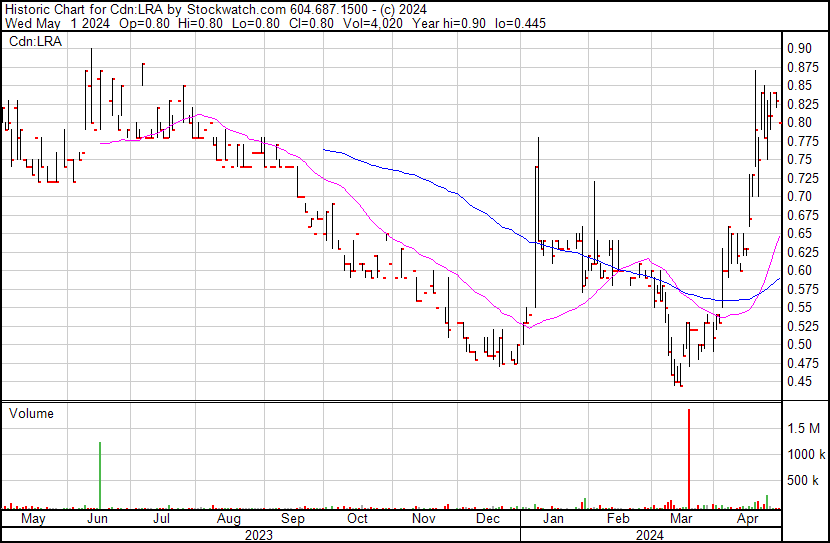Image resolution: width=830 pixels, height=543 pixels.
Task: Select the 0.775 price axis label
Action: pyautogui.click(x=803, y=141)
